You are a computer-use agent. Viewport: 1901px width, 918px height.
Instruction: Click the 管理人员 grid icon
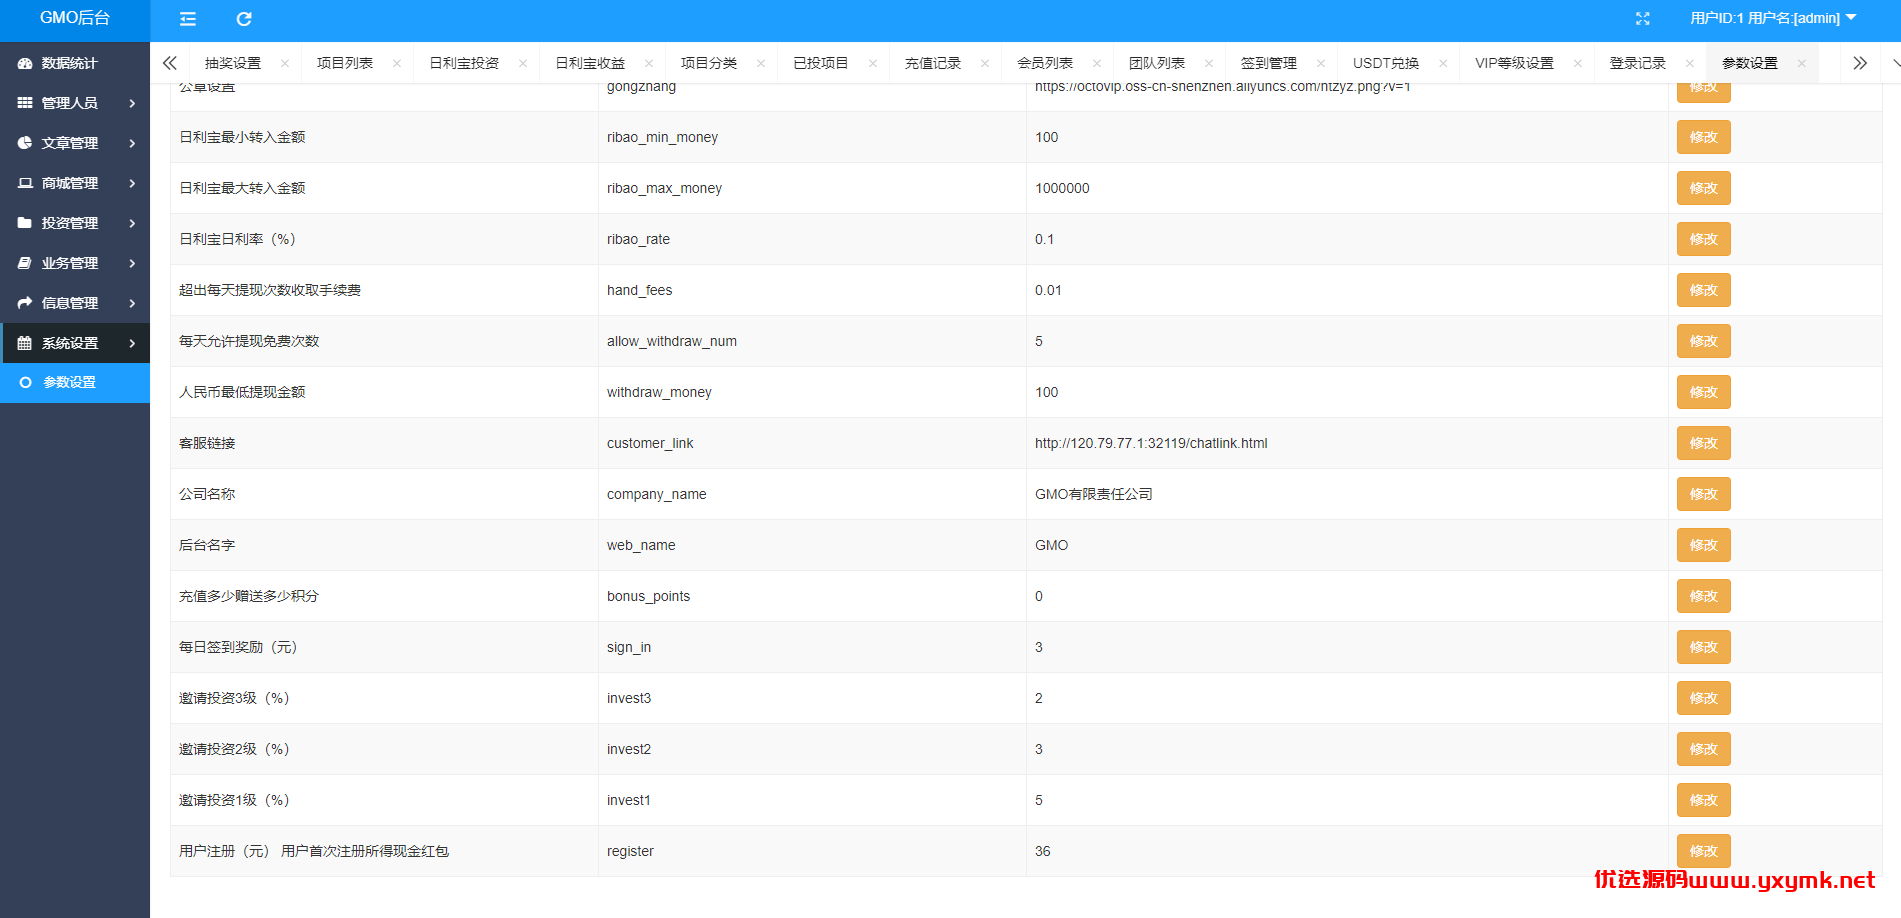coord(25,103)
